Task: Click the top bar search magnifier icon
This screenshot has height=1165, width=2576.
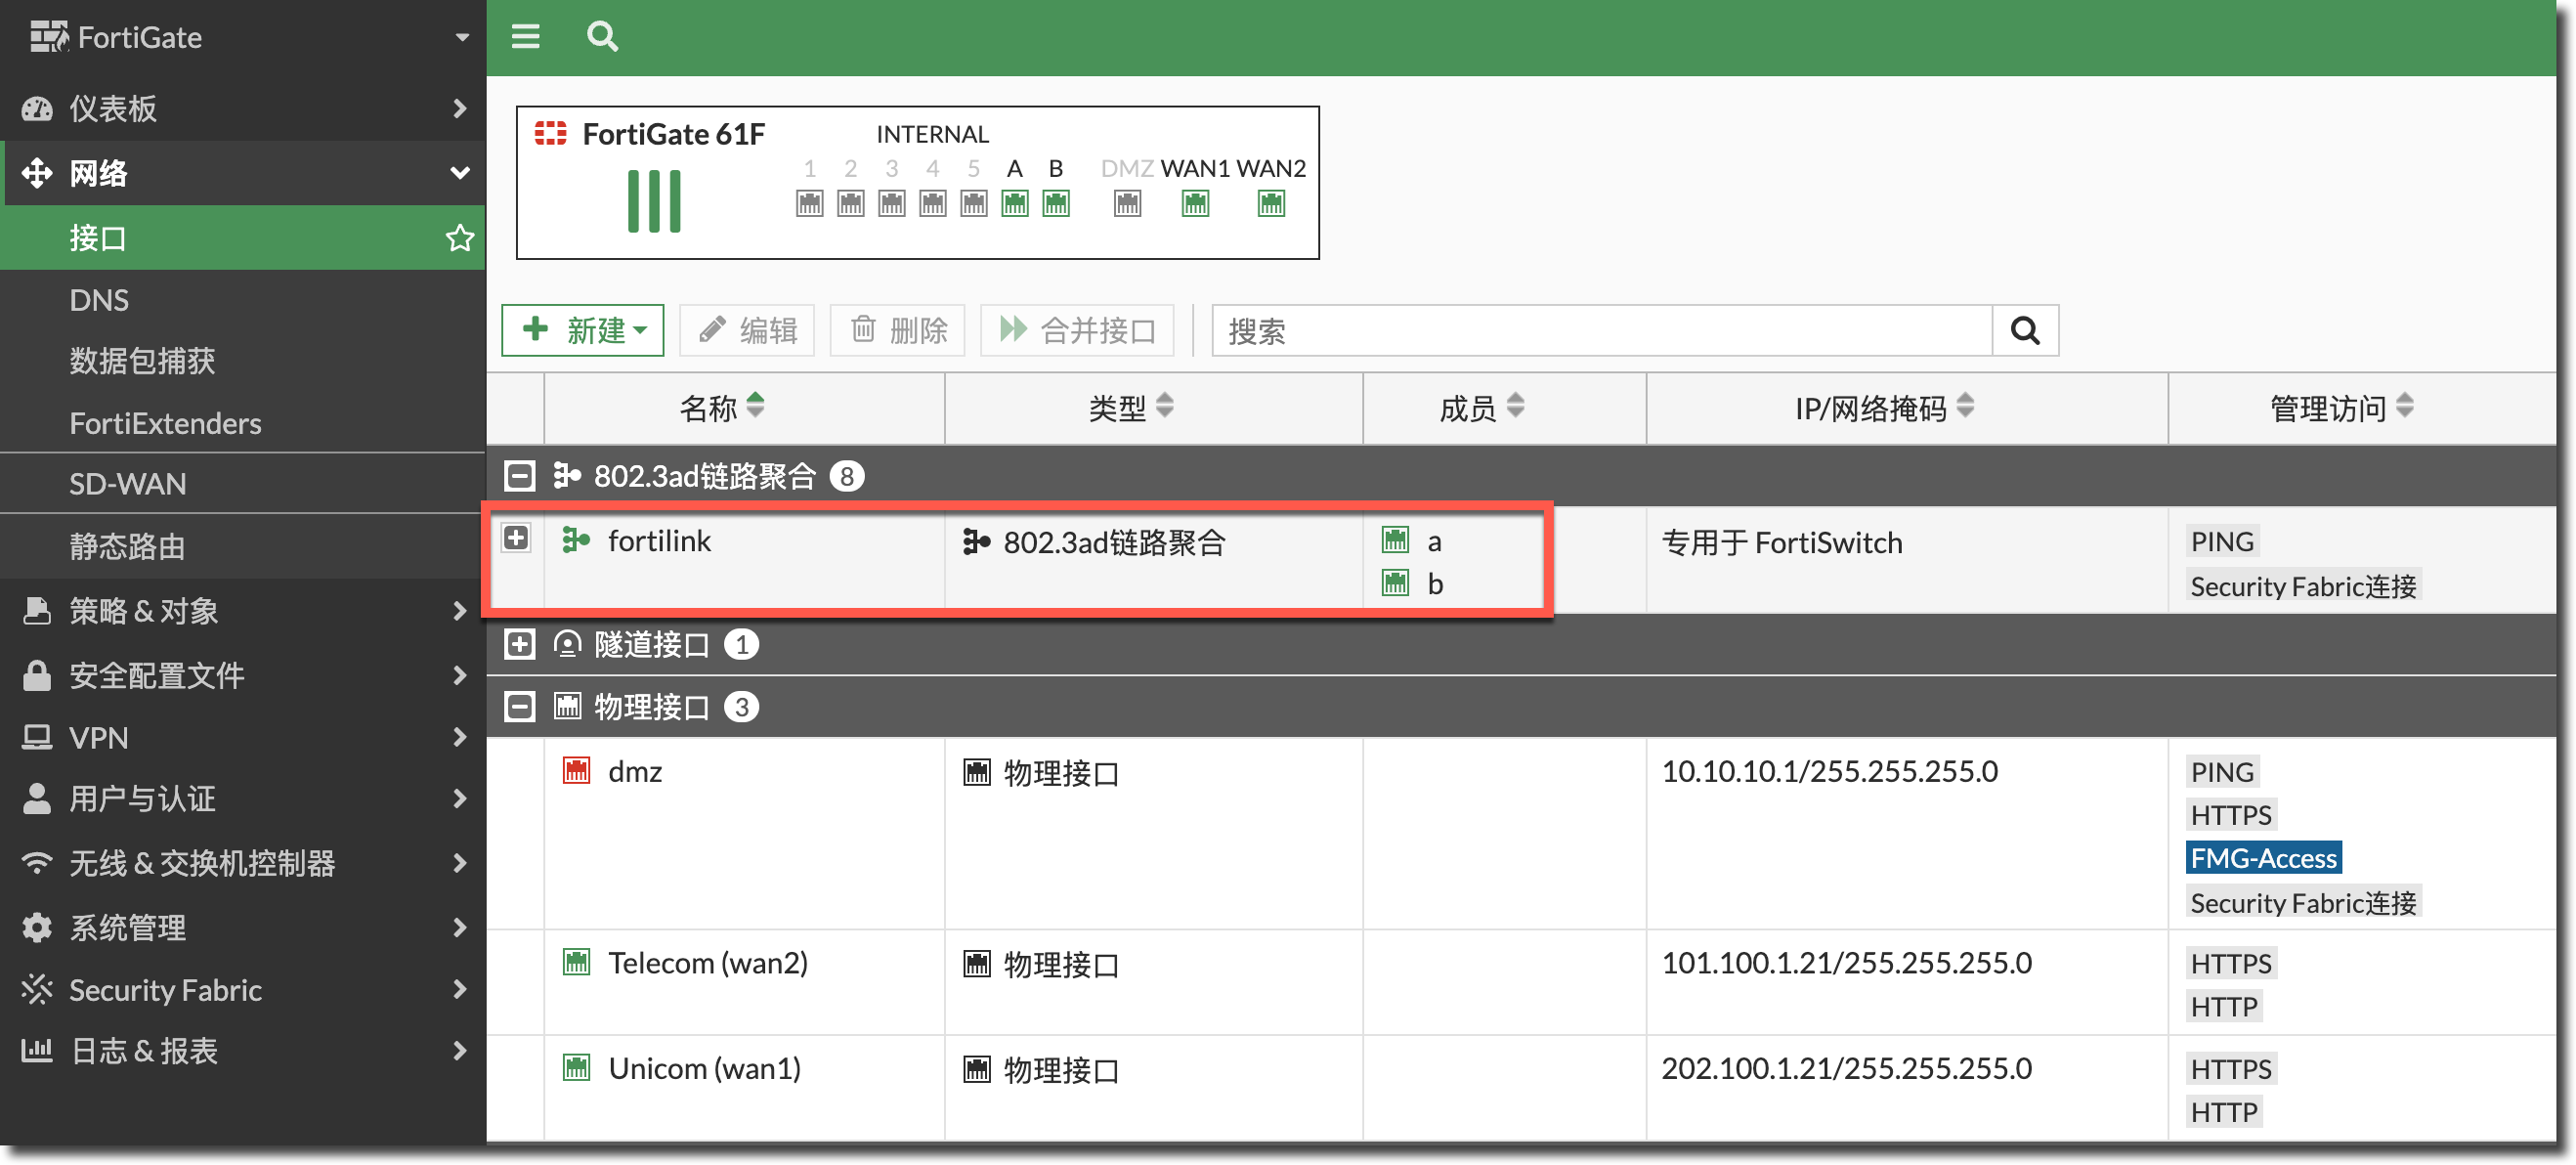Action: pyautogui.click(x=602, y=37)
